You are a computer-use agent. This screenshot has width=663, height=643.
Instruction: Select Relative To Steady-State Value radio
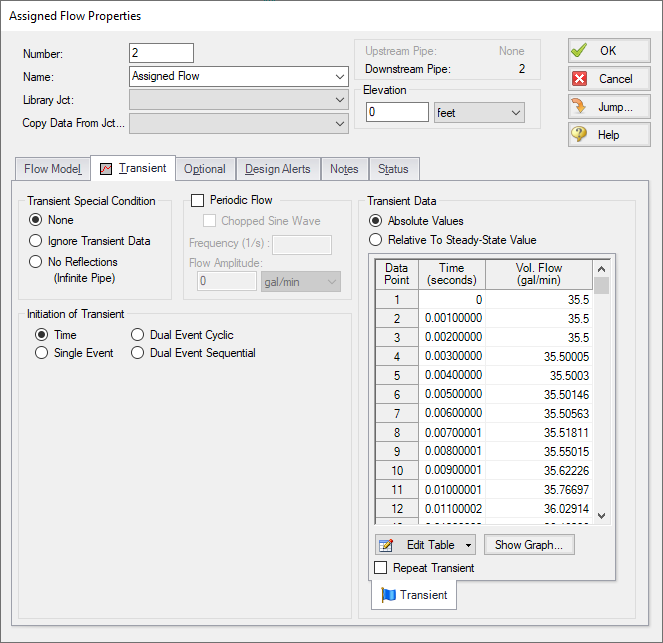pyautogui.click(x=376, y=240)
